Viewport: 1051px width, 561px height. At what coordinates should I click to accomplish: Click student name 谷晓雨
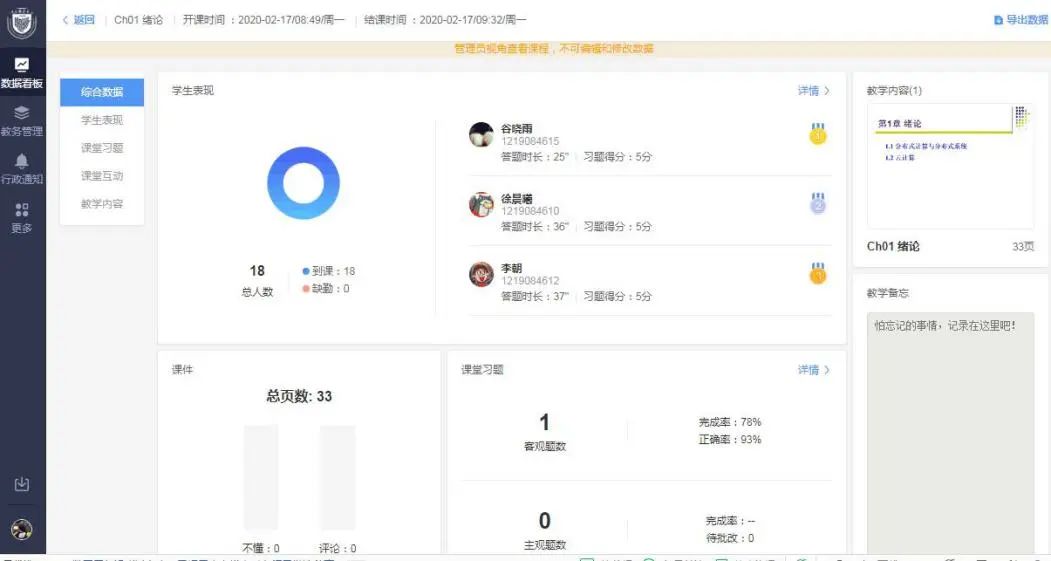pyautogui.click(x=516, y=129)
